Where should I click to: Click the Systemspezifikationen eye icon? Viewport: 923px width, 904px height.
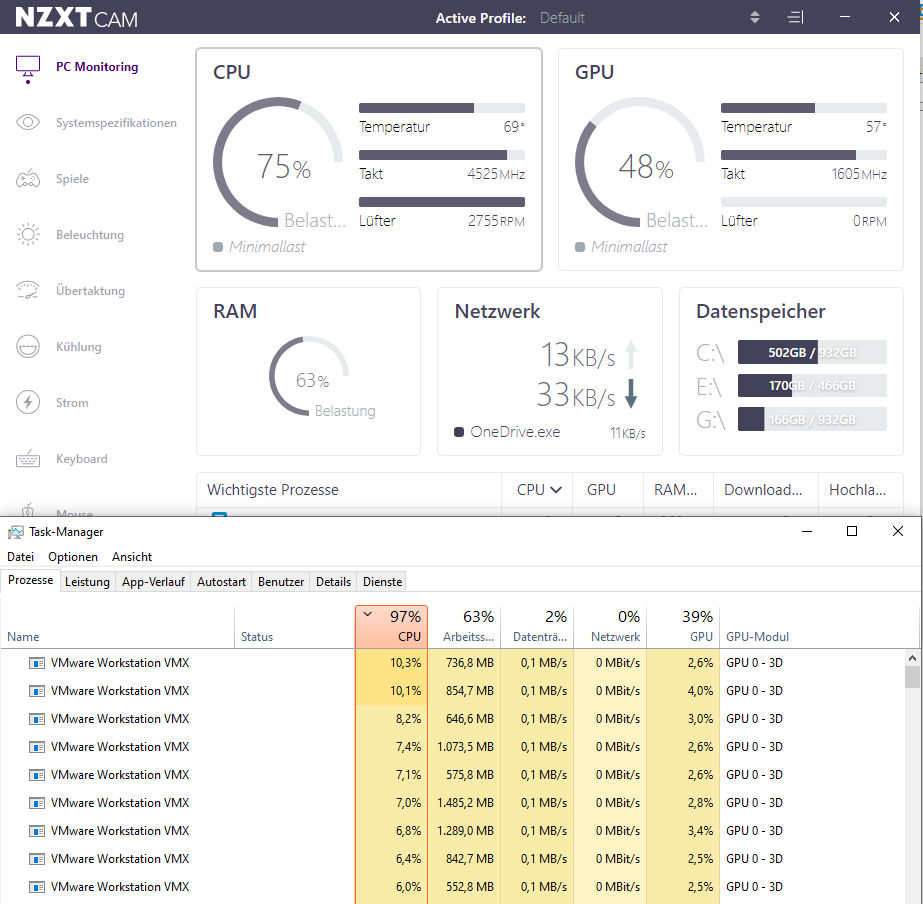tap(28, 122)
